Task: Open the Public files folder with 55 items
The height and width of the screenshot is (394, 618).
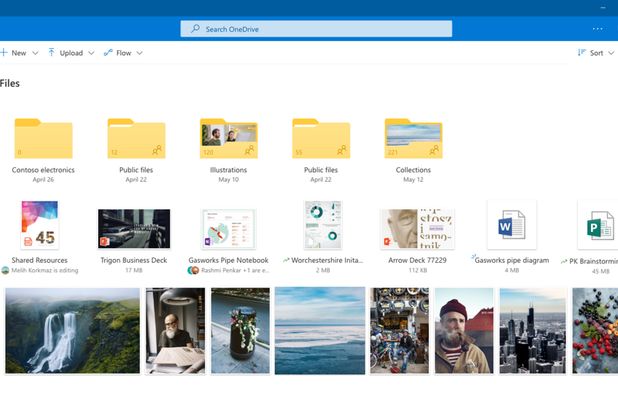Action: pyautogui.click(x=321, y=138)
